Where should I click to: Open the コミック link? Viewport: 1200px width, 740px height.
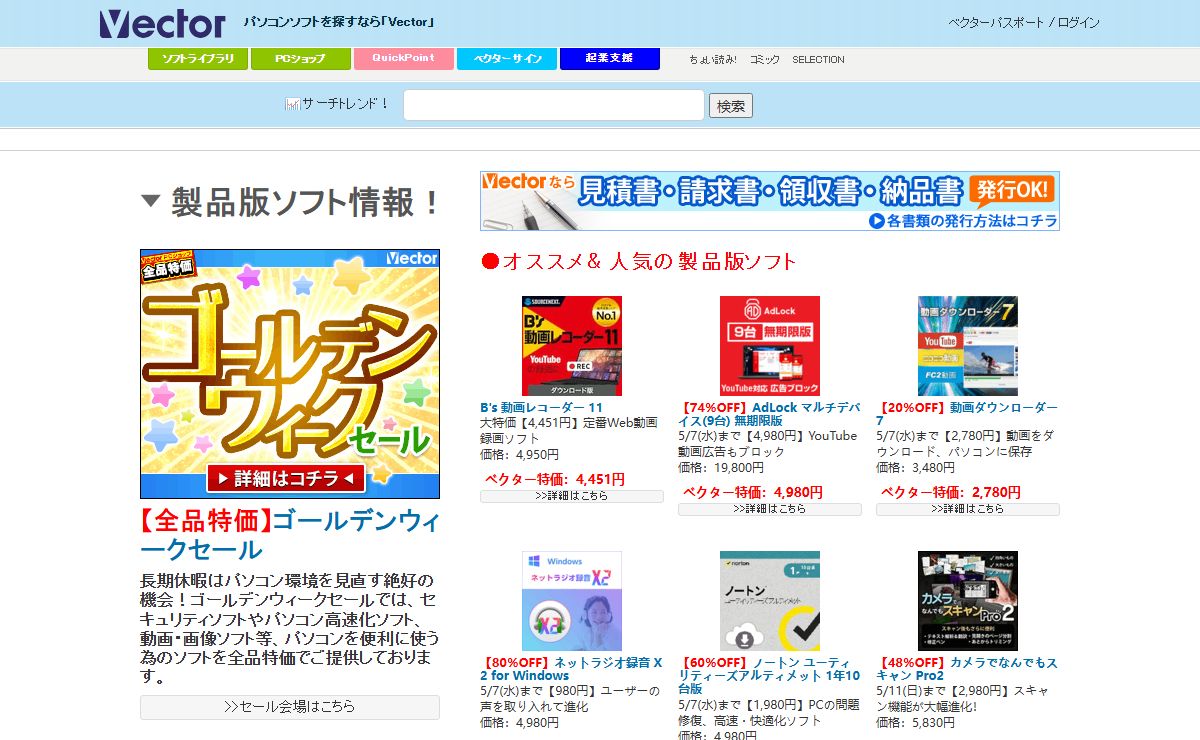click(765, 60)
